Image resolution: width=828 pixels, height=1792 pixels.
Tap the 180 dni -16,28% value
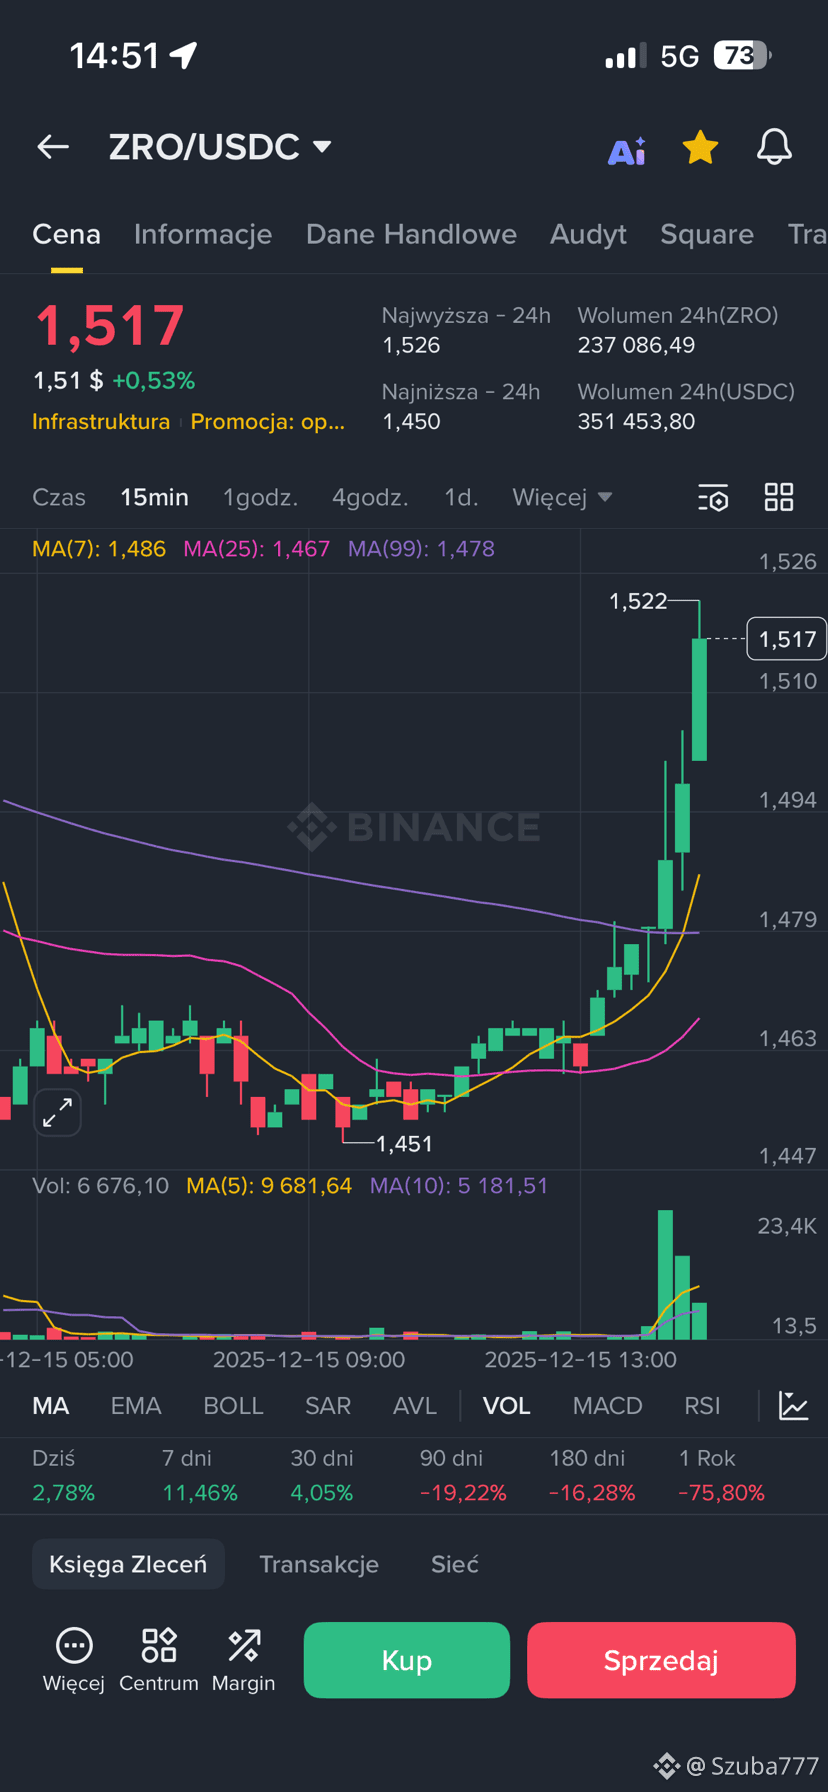592,1493
